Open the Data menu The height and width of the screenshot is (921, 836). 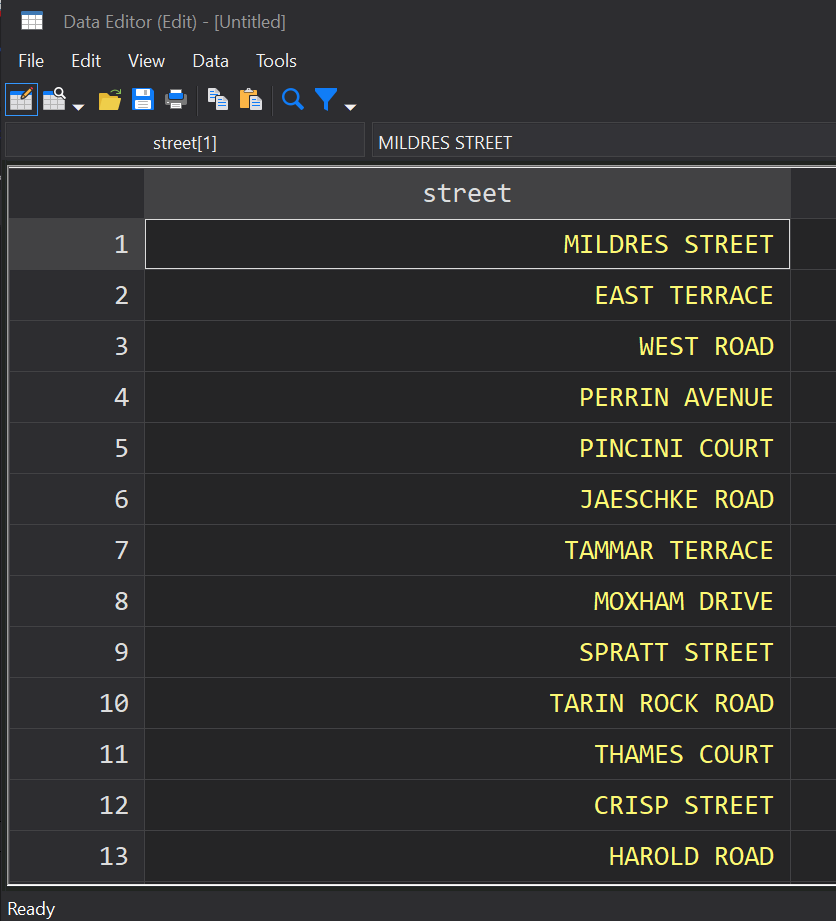(x=210, y=61)
